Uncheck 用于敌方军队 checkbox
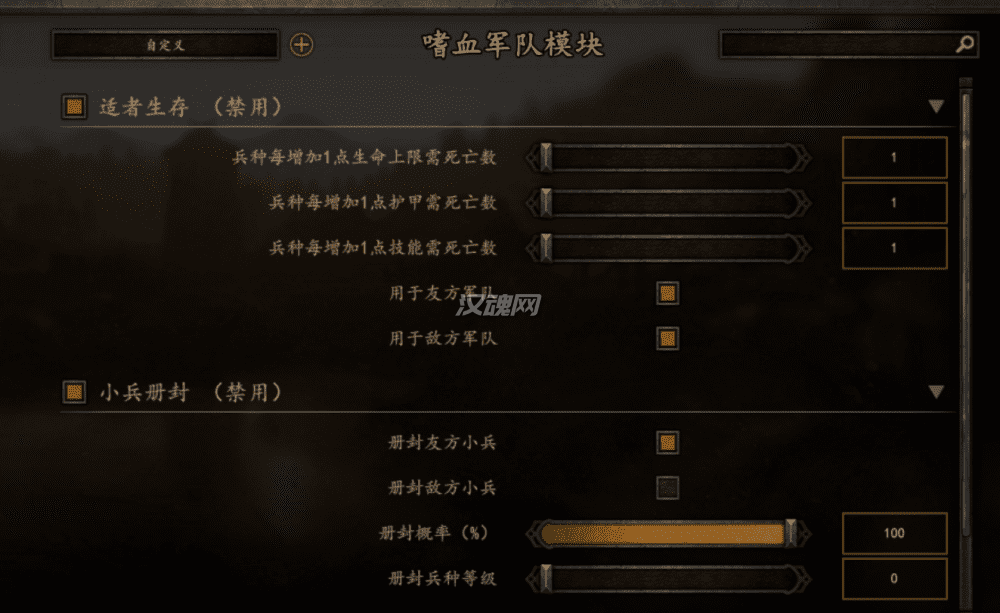Image resolution: width=1000 pixels, height=613 pixels. coord(668,339)
